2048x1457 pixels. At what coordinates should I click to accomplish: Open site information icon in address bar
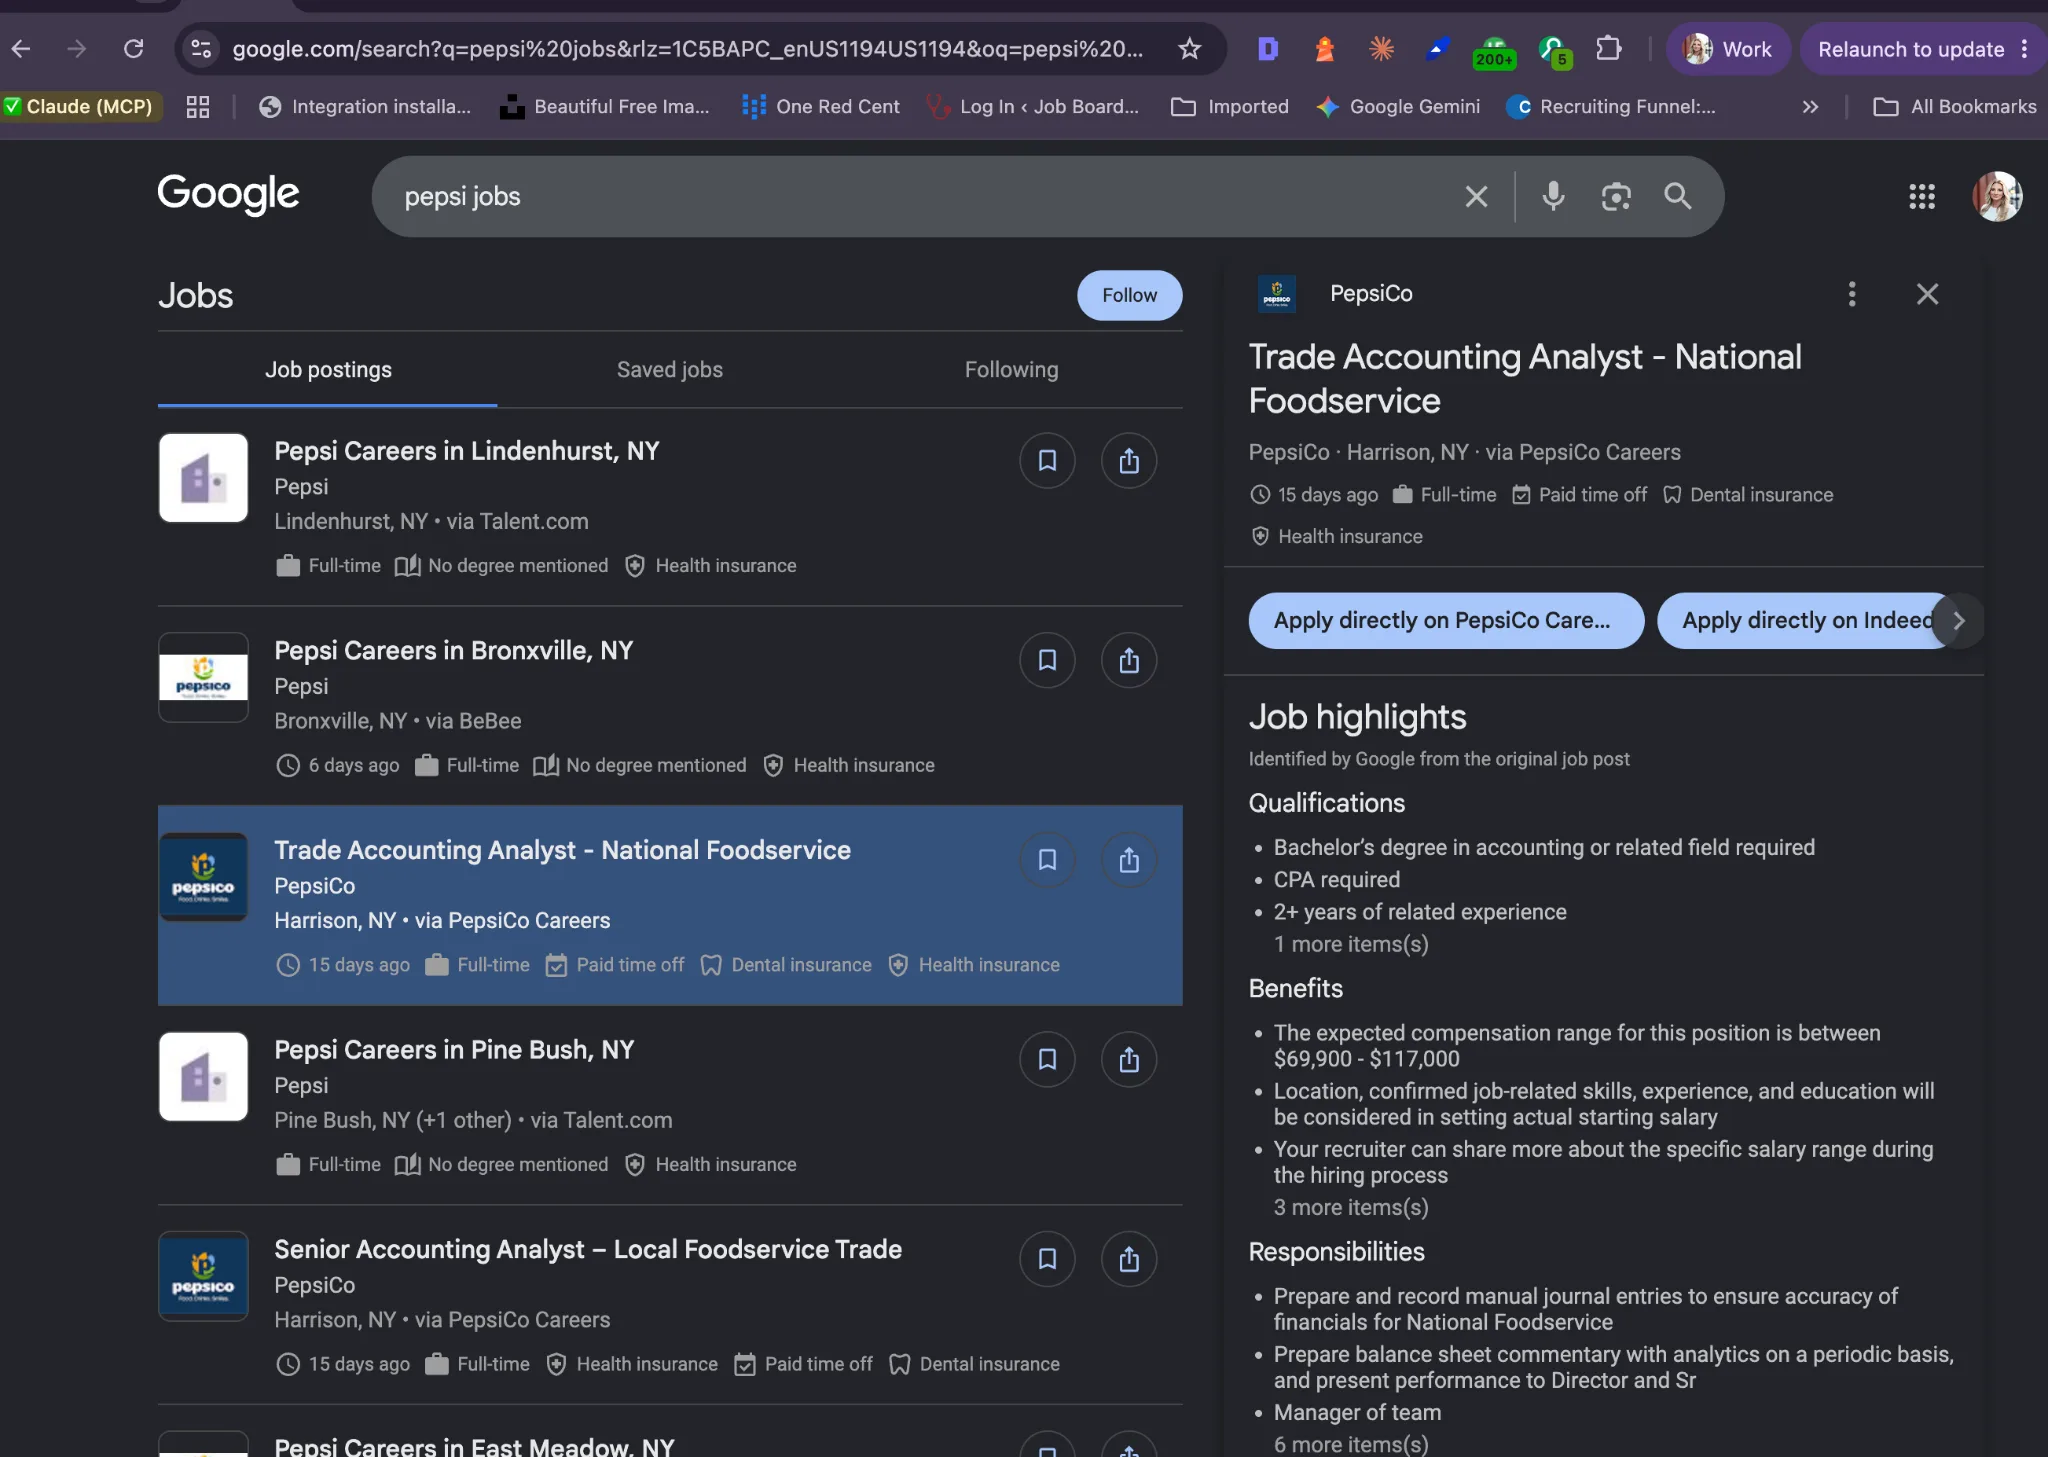point(201,49)
